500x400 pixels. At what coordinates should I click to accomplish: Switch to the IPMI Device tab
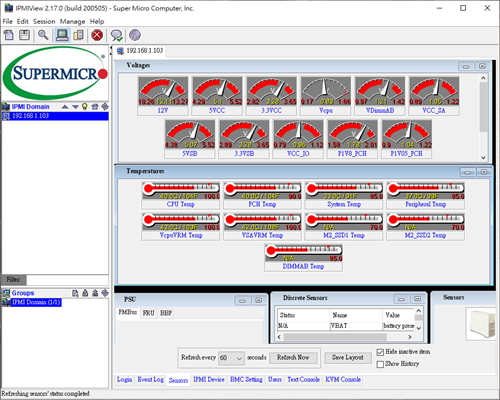(209, 380)
